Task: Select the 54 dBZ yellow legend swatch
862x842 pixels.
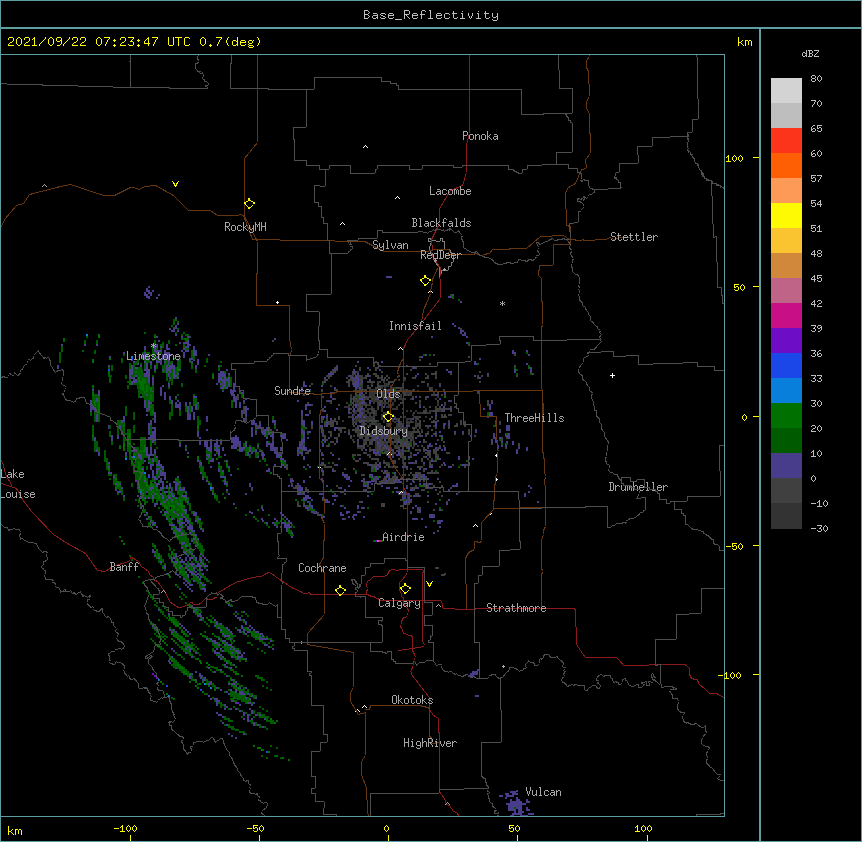Action: point(786,215)
